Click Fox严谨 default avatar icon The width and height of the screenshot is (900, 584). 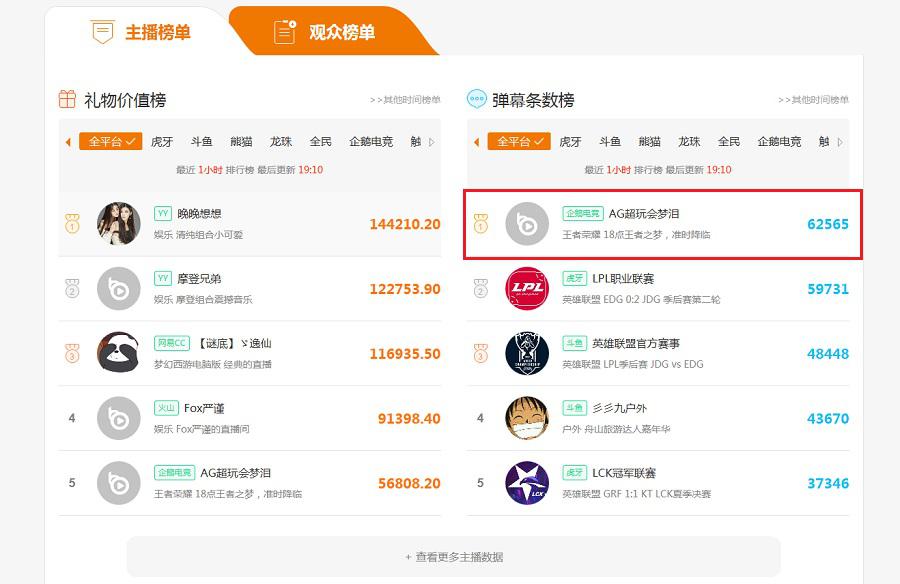pyautogui.click(x=119, y=418)
